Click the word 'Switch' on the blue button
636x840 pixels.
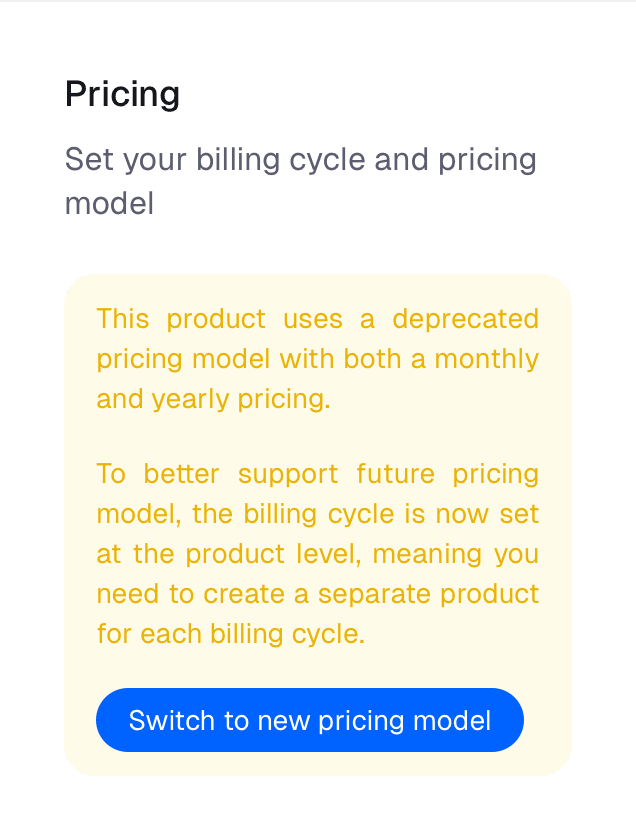coord(166,720)
